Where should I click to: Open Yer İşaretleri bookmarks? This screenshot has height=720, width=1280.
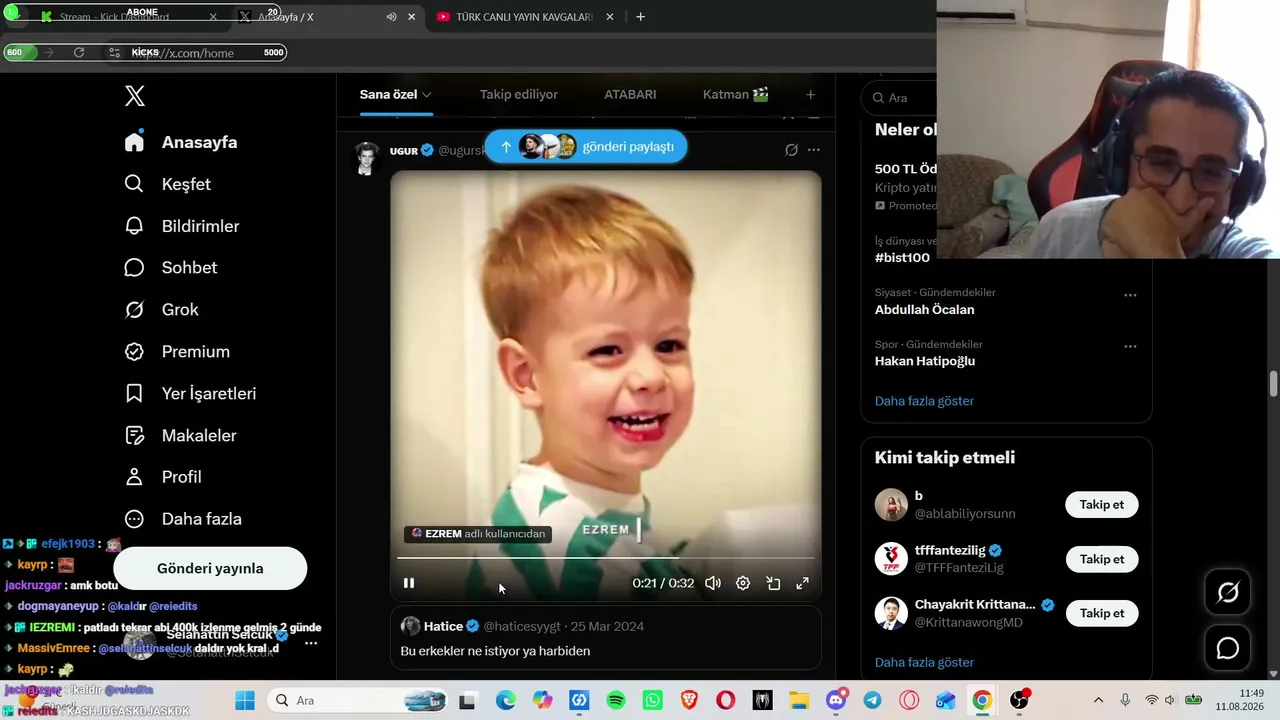click(190, 393)
